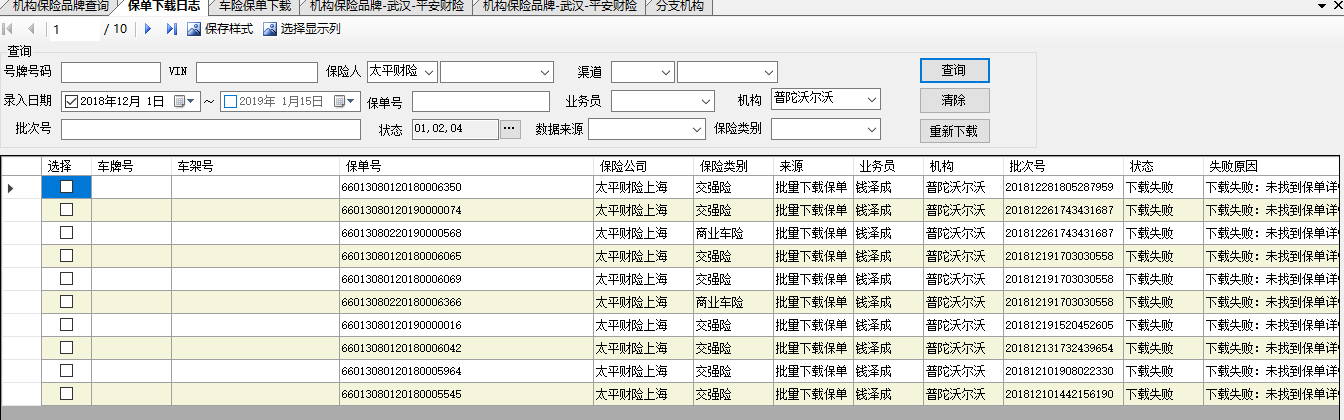Open the 分支机构 tab
Screen dimensions: 1344x420
(x=679, y=6)
